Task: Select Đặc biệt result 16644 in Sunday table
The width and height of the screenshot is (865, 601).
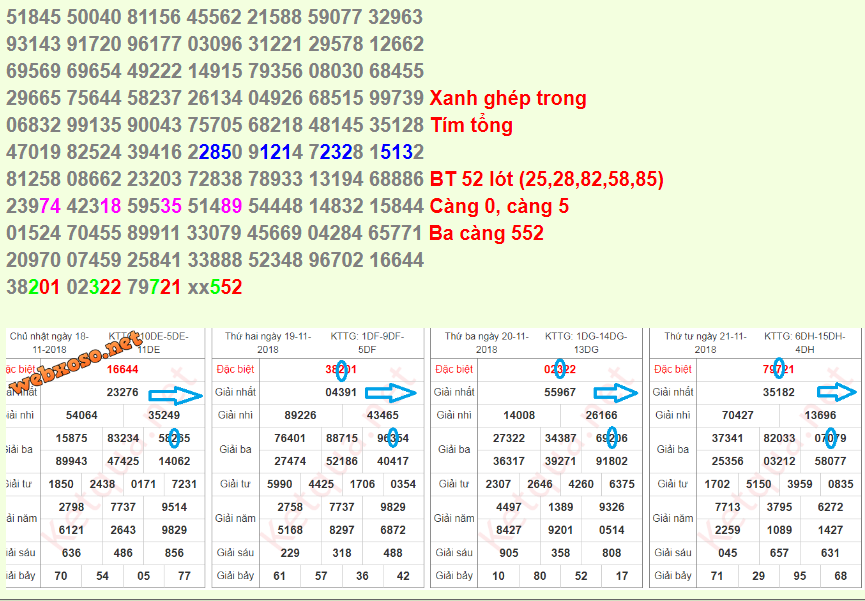Action: tap(123, 369)
